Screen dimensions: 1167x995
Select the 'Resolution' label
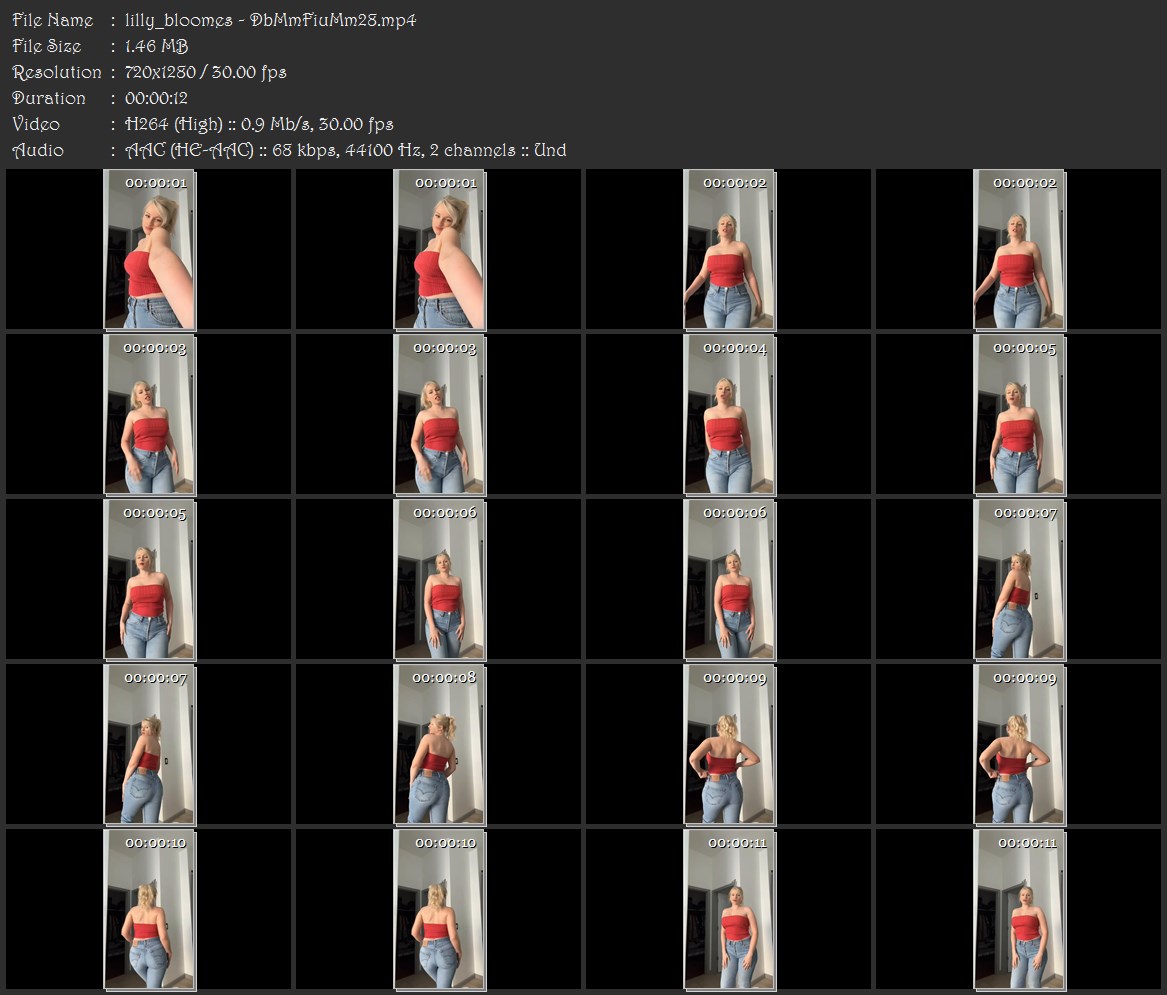tap(57, 72)
